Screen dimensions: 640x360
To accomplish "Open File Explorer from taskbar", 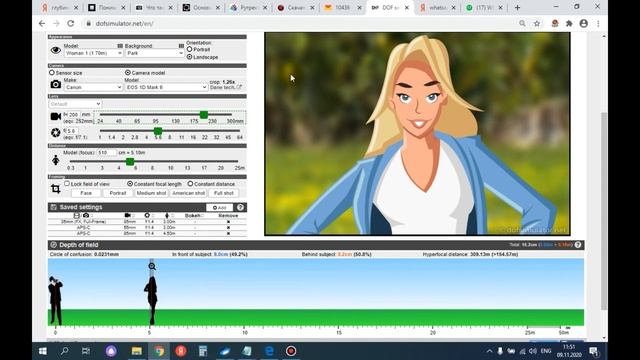I will point(137,351).
